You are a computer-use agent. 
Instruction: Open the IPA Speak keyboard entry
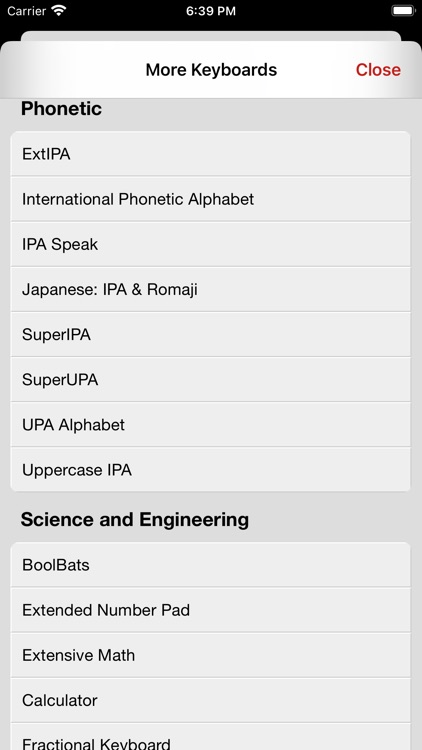pos(211,244)
